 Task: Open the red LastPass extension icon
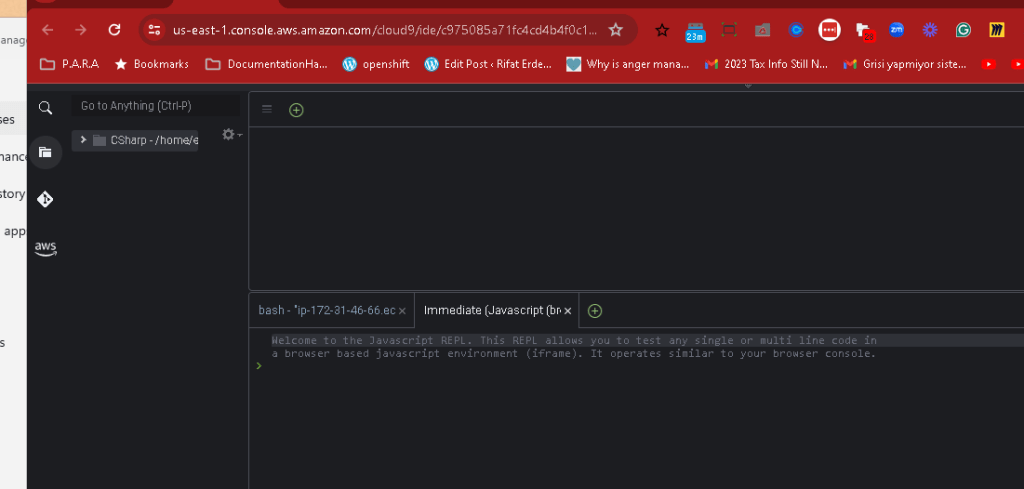(829, 30)
